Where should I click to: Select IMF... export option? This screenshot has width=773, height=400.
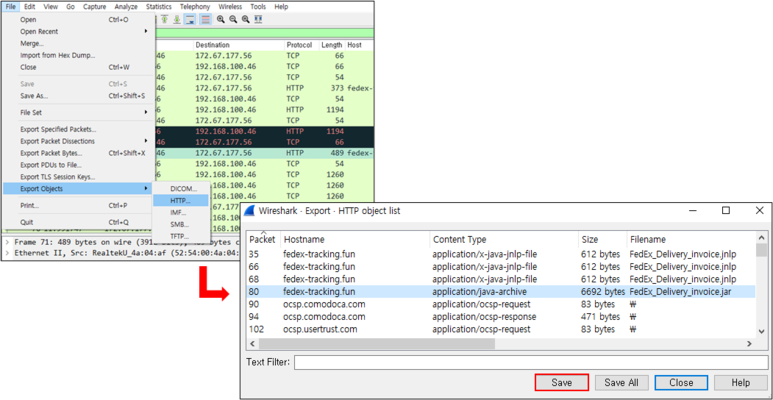181,213
